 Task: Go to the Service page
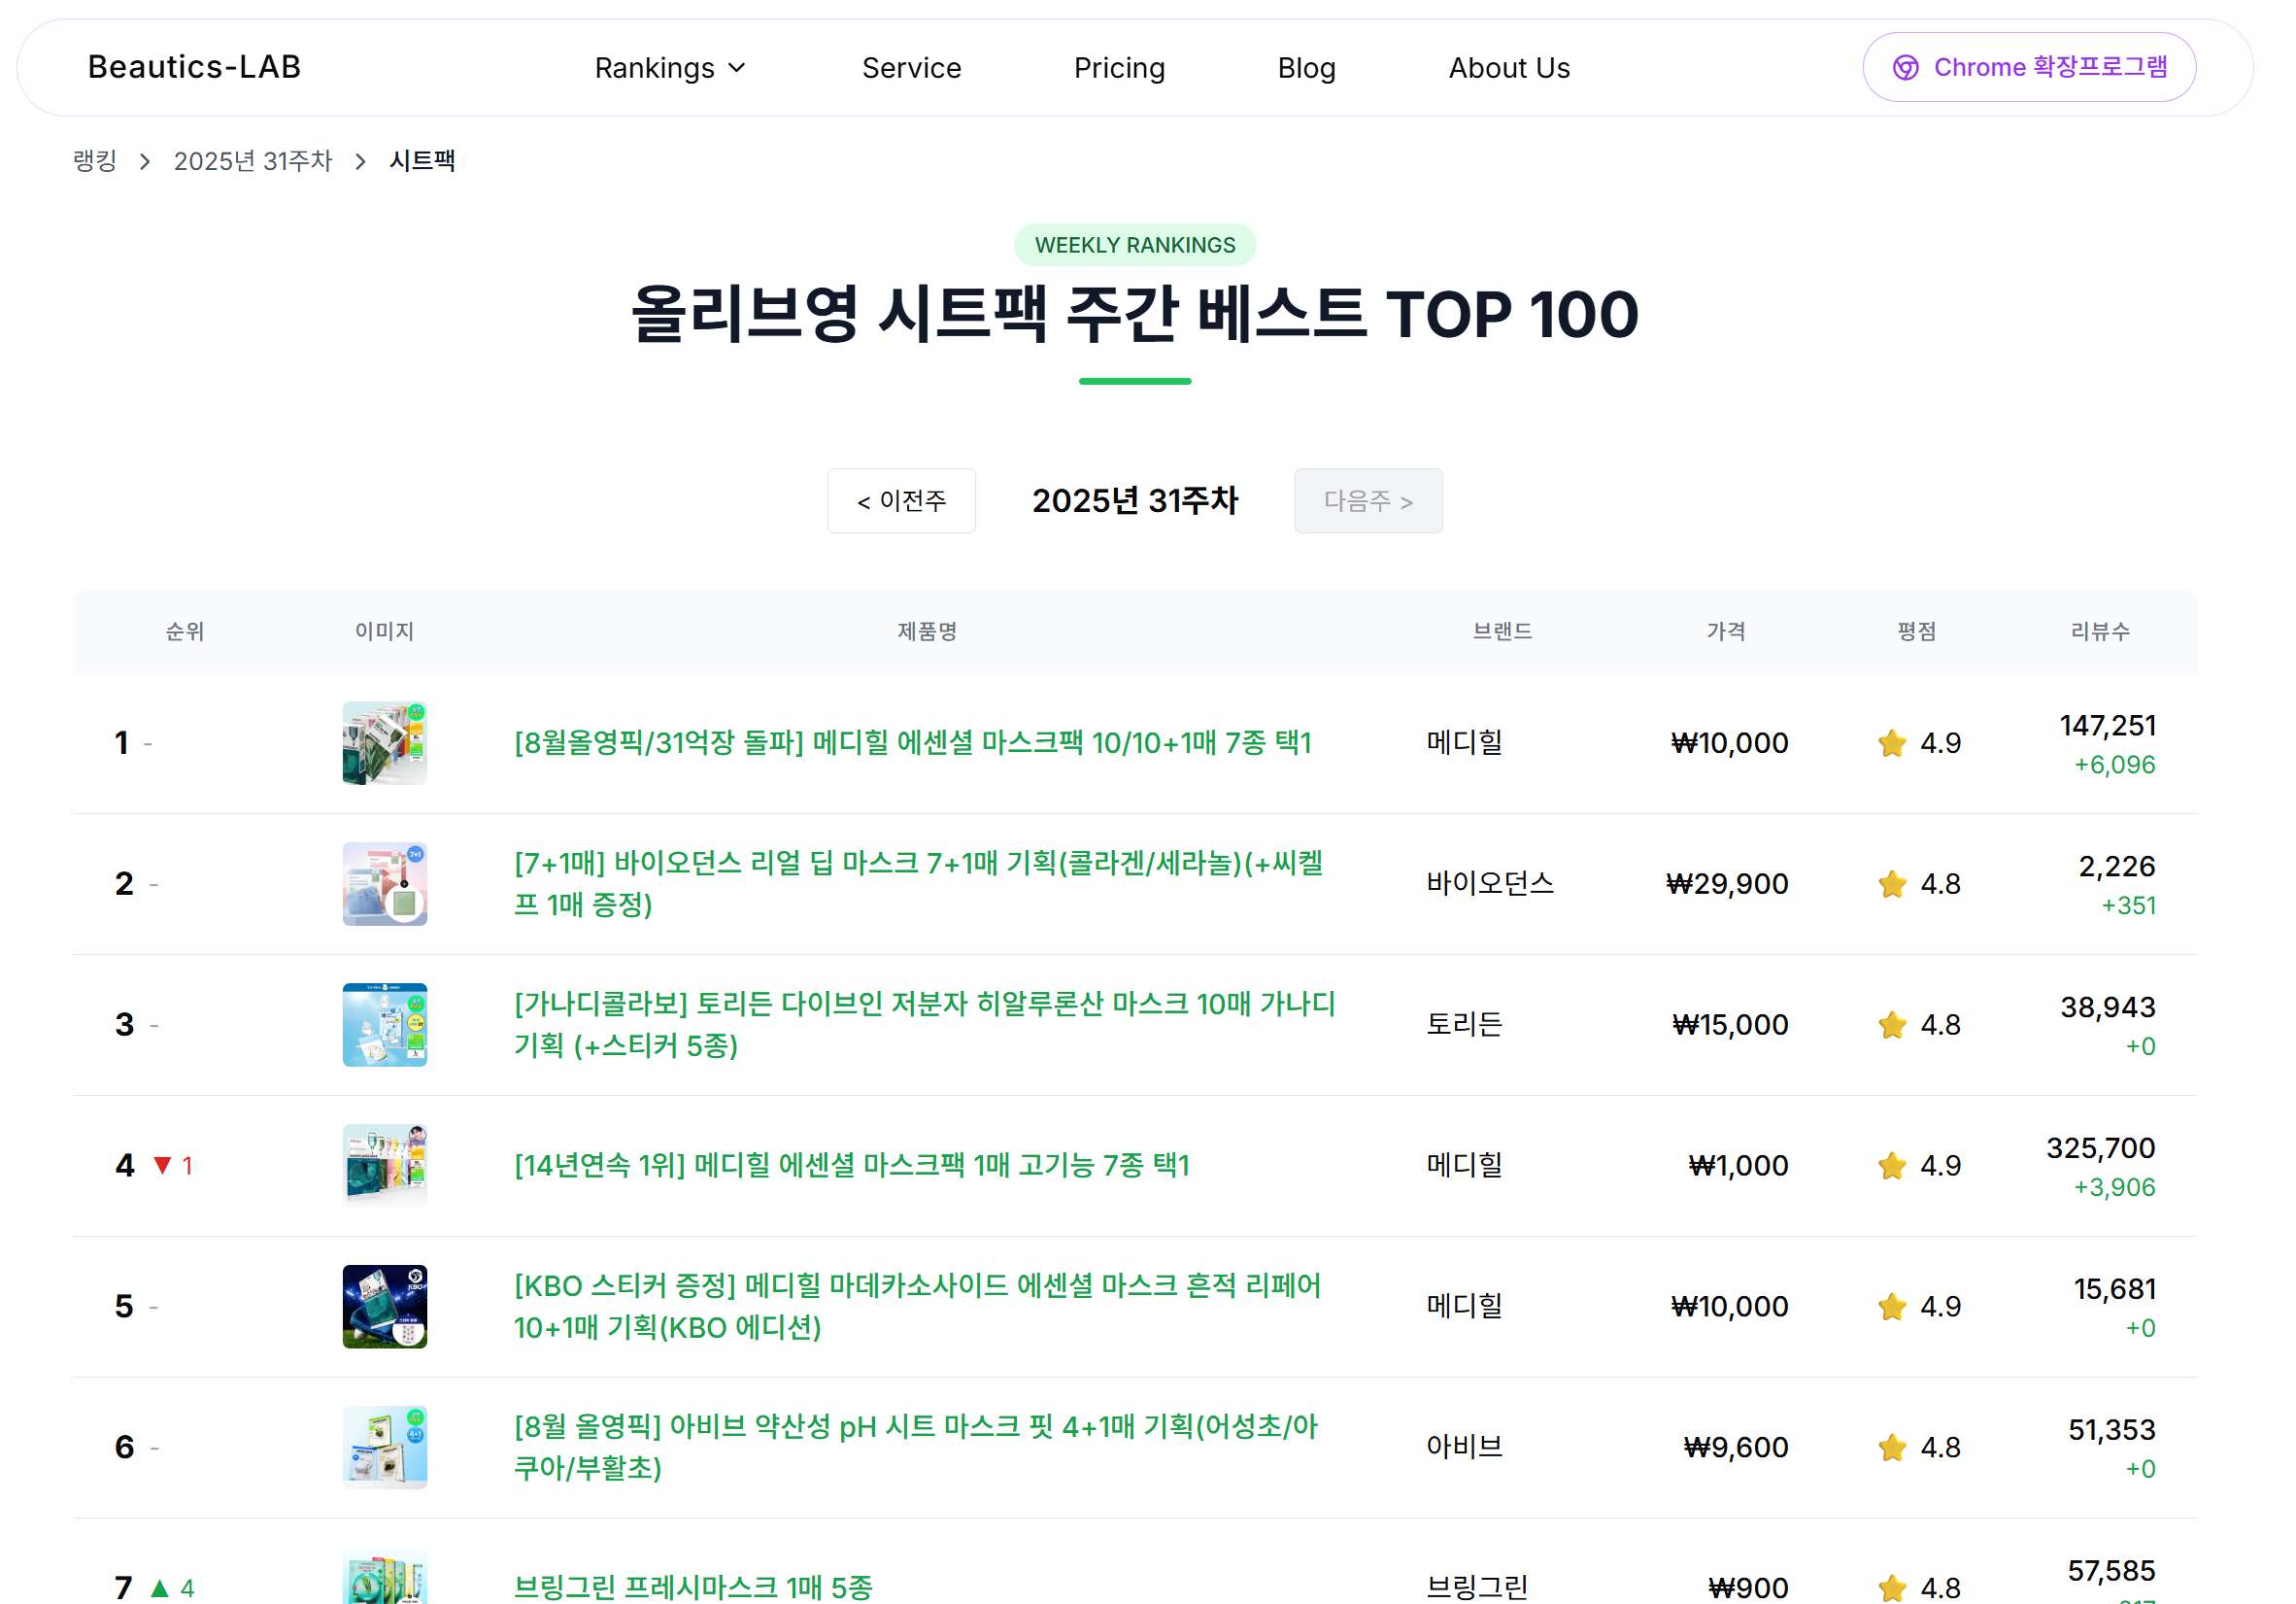point(911,68)
